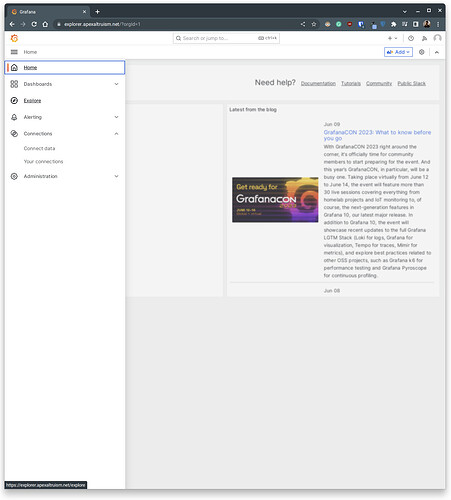Click the browser back arrow

pyautogui.click(x=12, y=24)
